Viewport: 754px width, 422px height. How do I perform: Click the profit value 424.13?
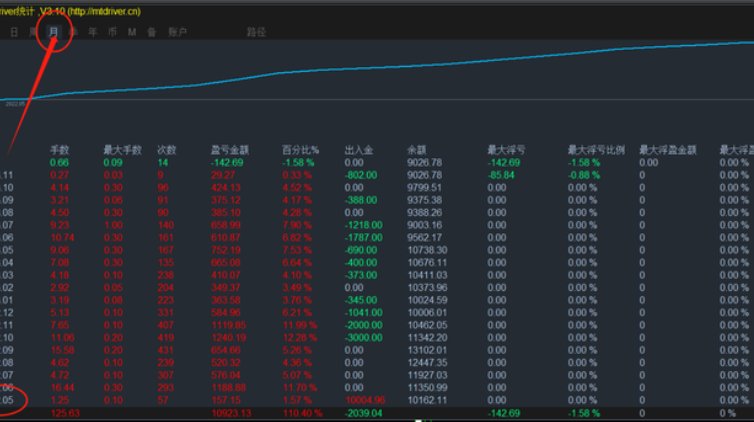point(228,187)
